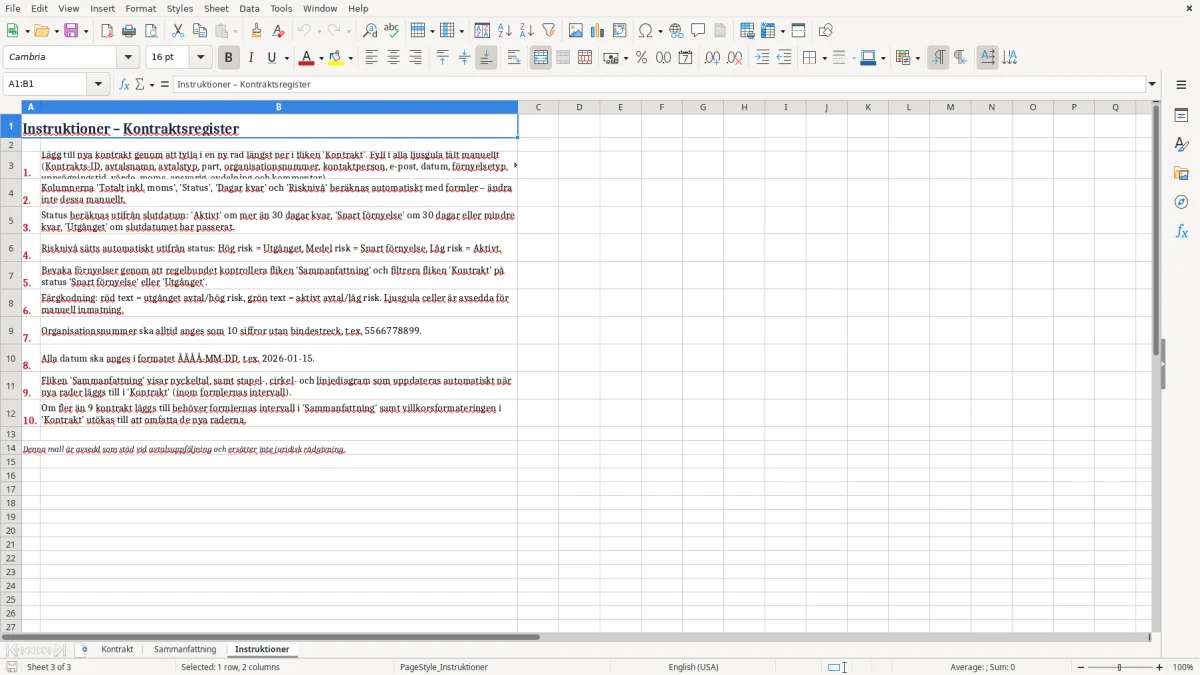Expand Font Color dropdown arrow

click(x=321, y=58)
